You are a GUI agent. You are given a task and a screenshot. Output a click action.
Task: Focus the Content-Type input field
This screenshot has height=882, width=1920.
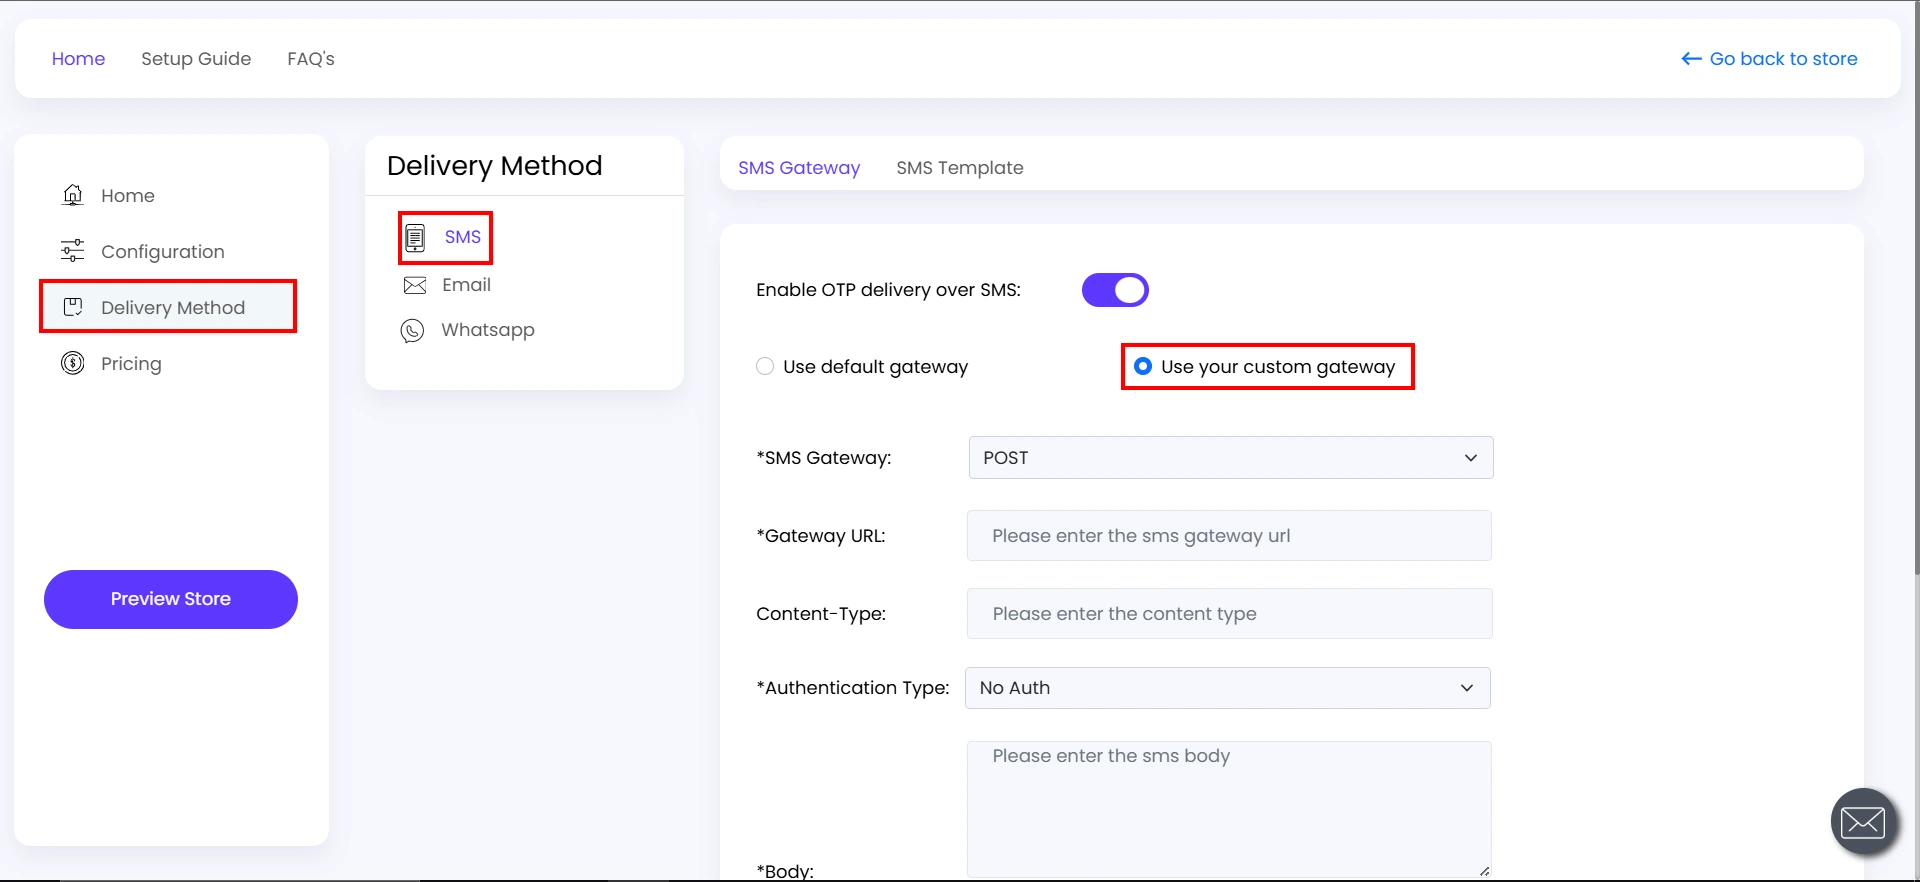(1229, 614)
